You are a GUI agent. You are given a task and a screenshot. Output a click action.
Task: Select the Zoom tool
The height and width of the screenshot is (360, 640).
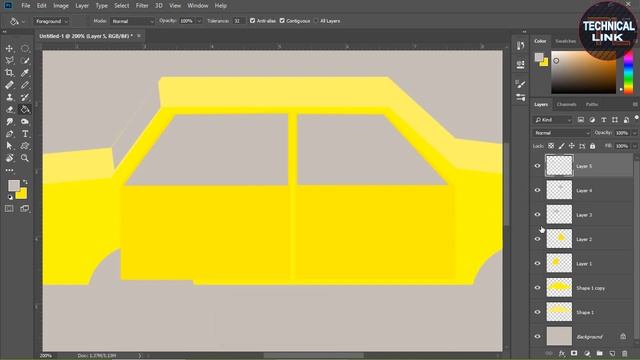(25, 158)
